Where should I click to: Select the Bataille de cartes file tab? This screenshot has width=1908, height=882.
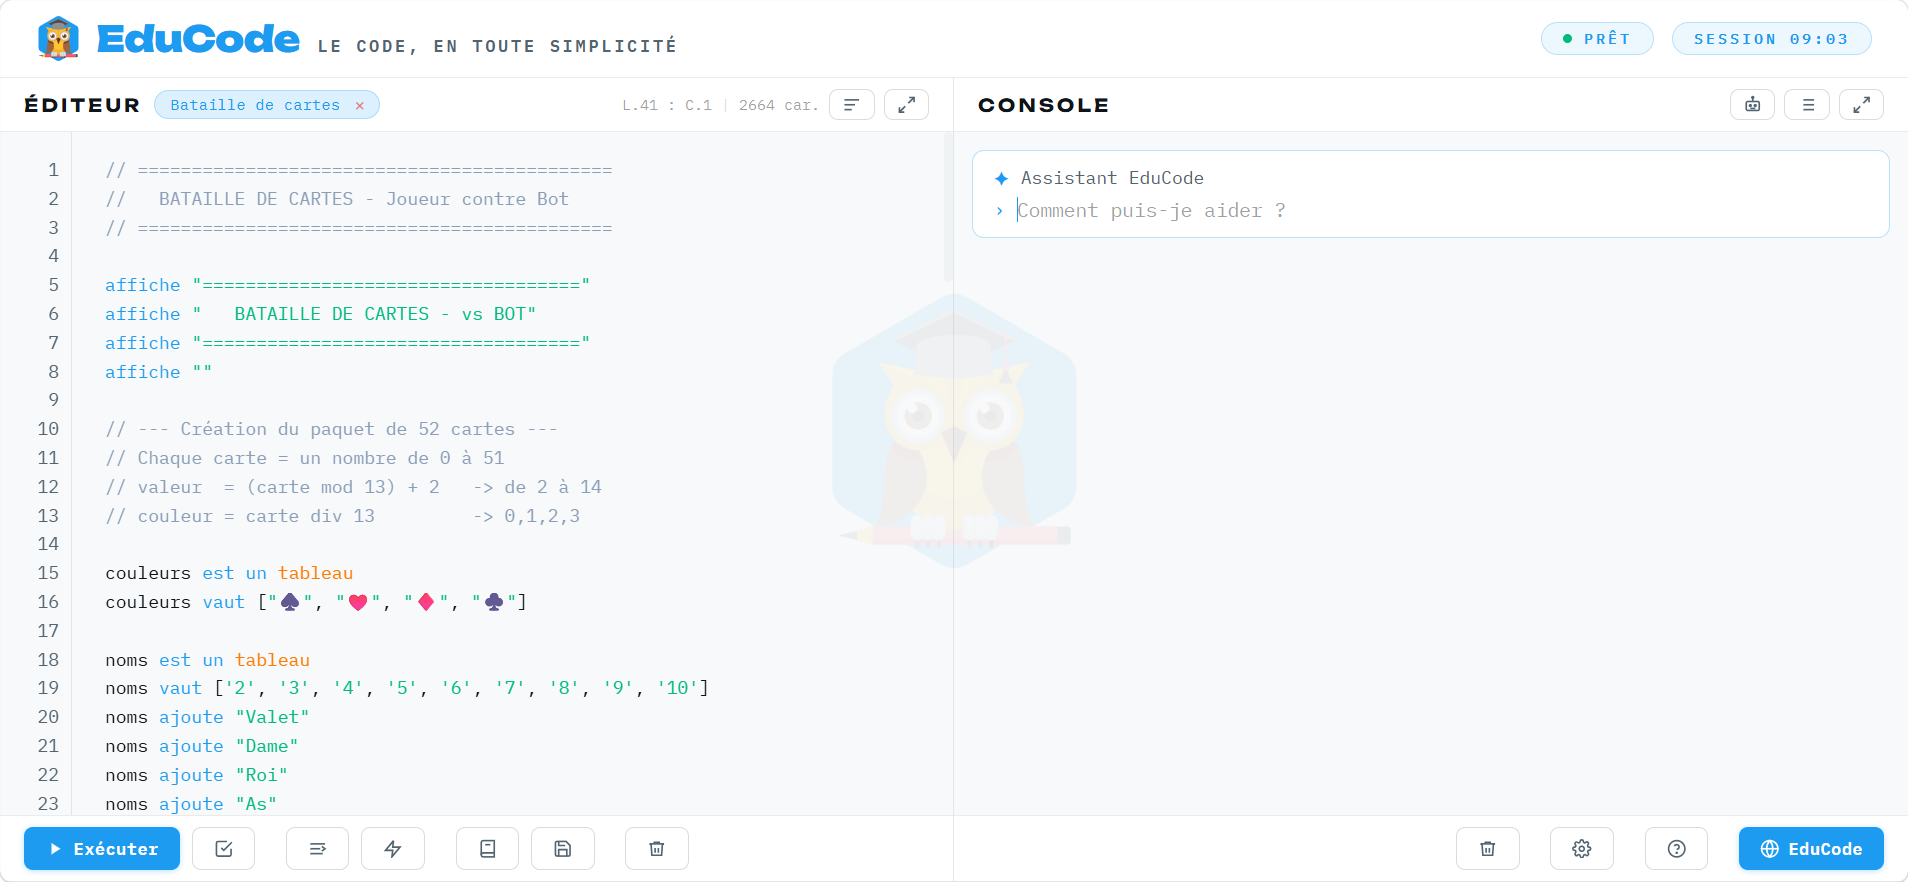click(x=267, y=105)
